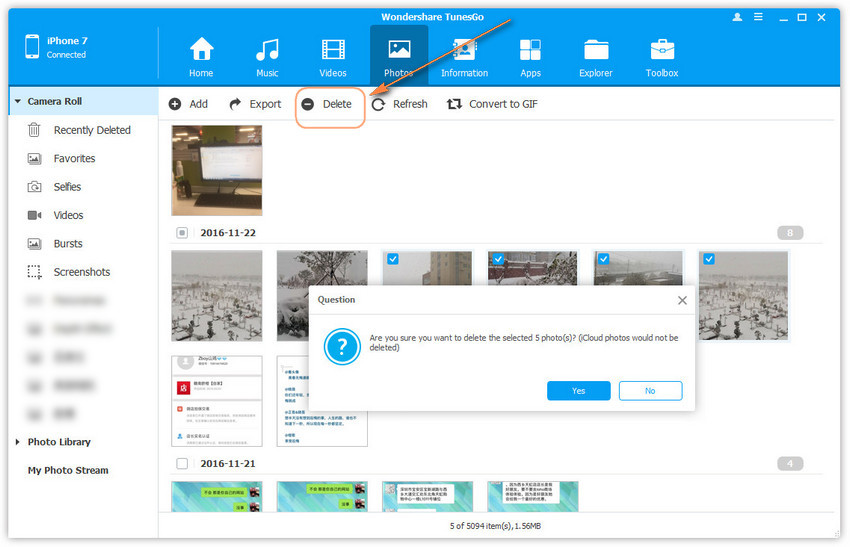This screenshot has width=850, height=547.
Task: Select Recently Deleted album
Action: (x=91, y=130)
